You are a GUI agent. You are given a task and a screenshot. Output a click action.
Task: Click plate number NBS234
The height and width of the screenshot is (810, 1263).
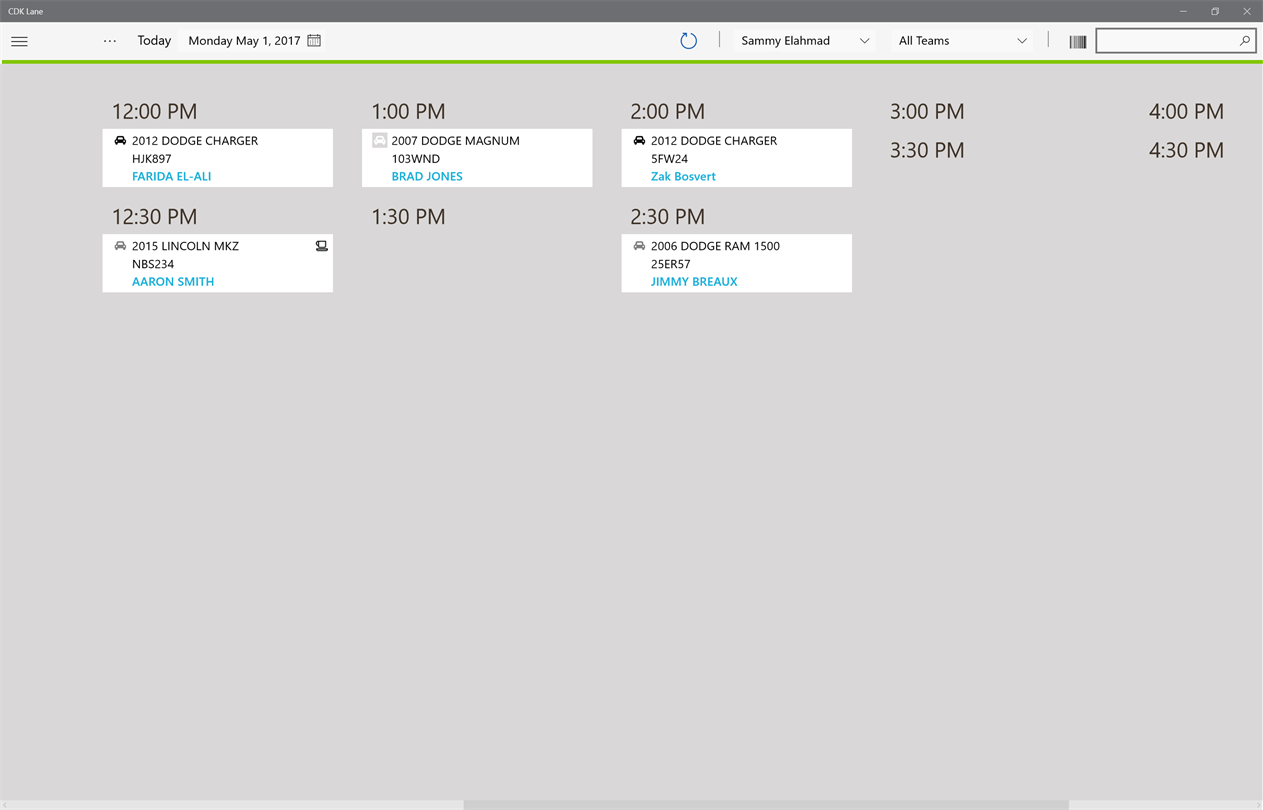[x=153, y=264]
